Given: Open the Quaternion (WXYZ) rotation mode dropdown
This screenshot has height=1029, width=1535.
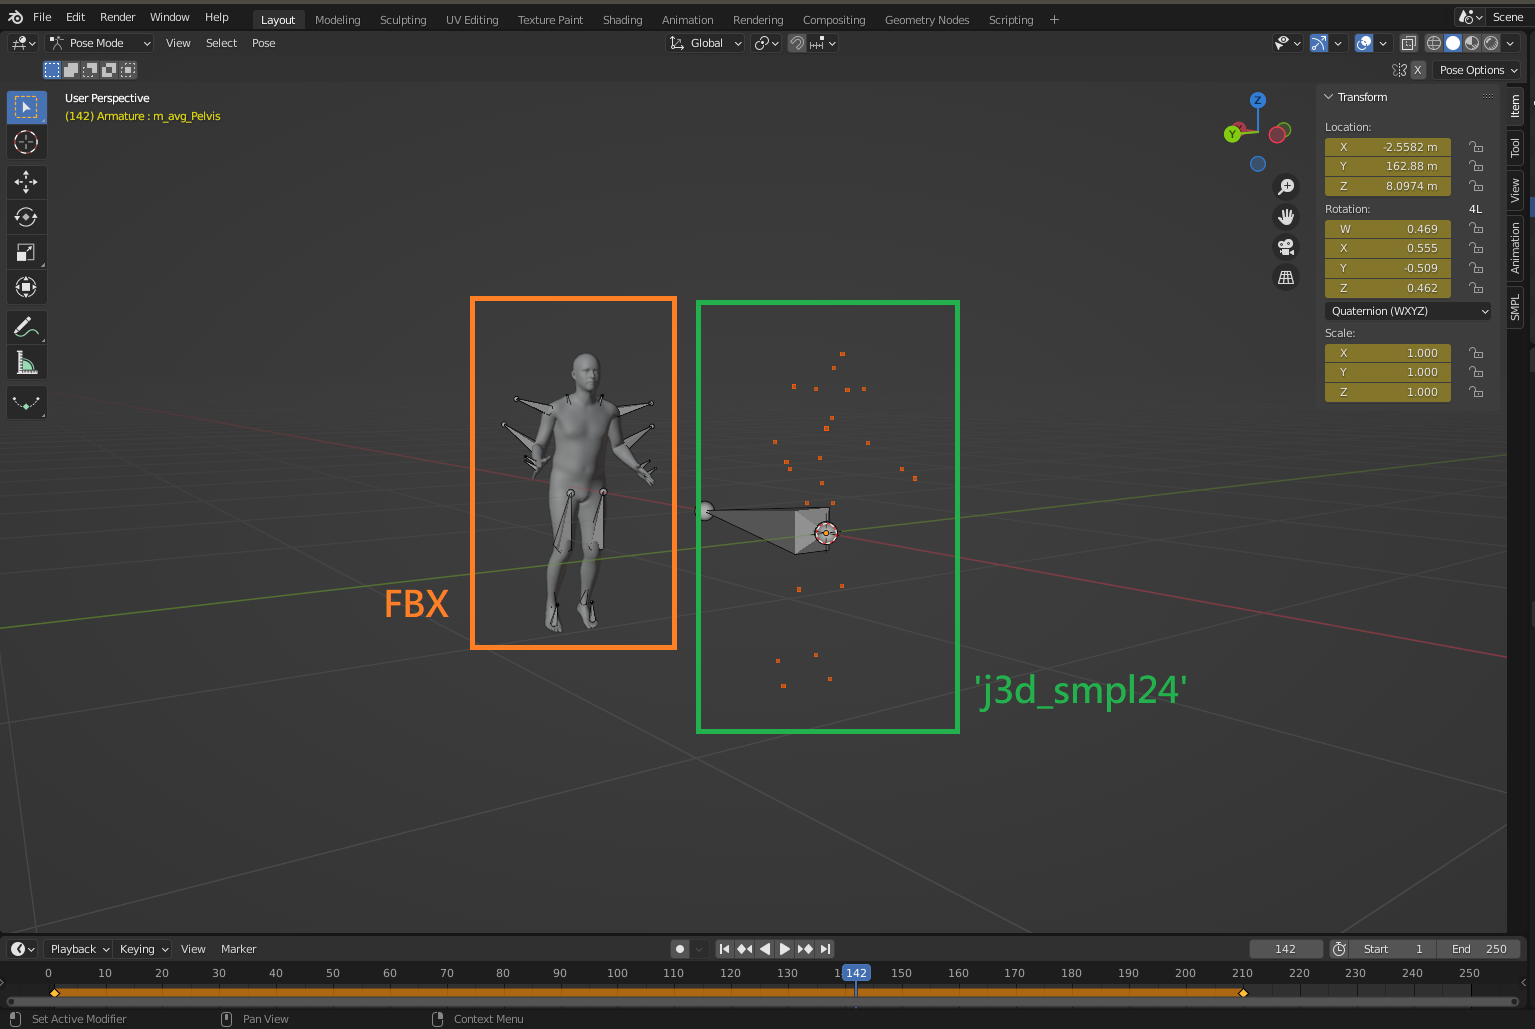Looking at the screenshot, I should pyautogui.click(x=1408, y=311).
